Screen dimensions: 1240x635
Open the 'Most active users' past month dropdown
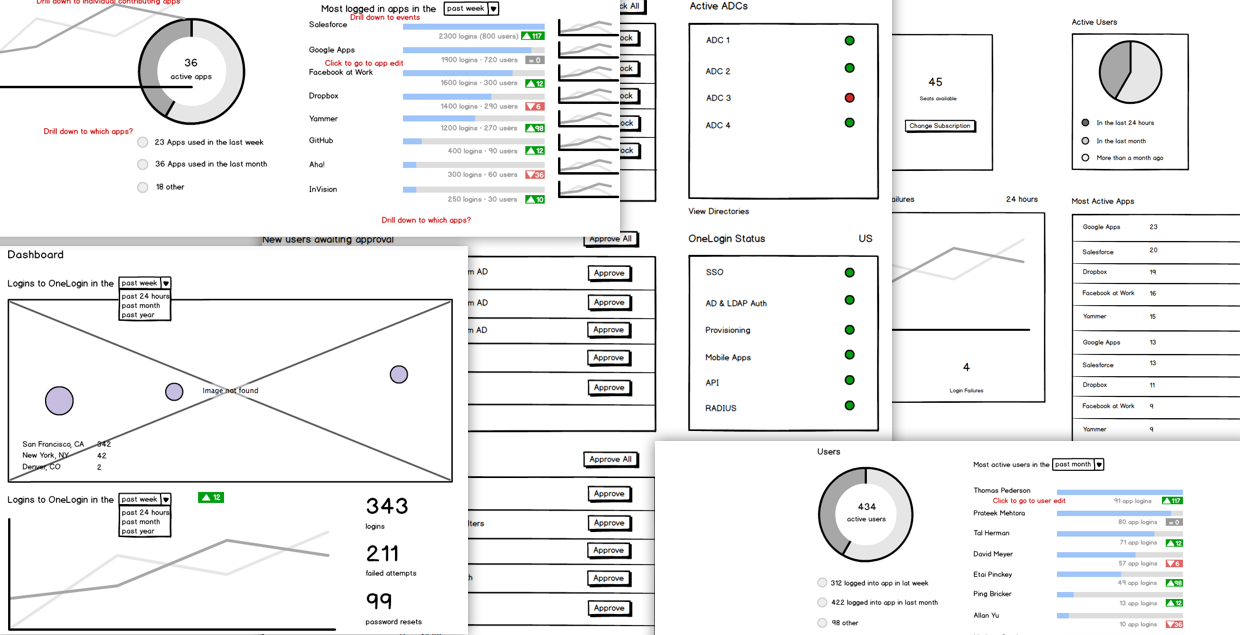point(1078,464)
